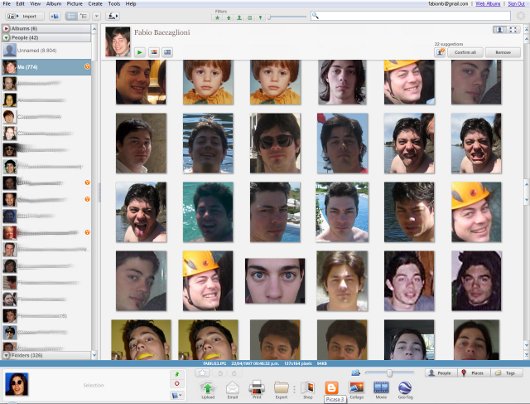Show full-photo thumbnail view
Screen dimensions: 530x404
pos(513,30)
